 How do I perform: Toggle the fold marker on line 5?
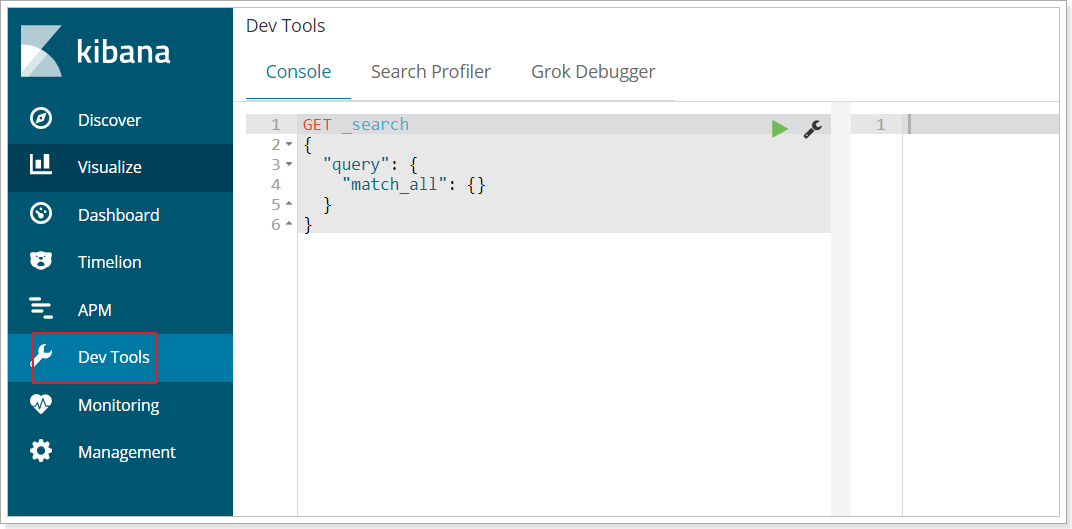click(289, 205)
